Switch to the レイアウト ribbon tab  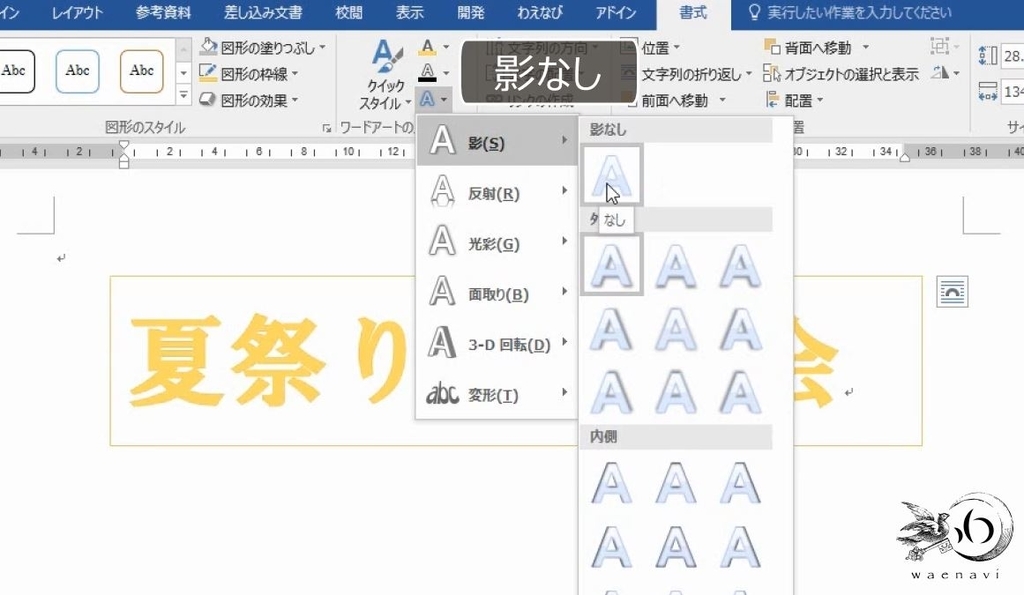coord(78,12)
